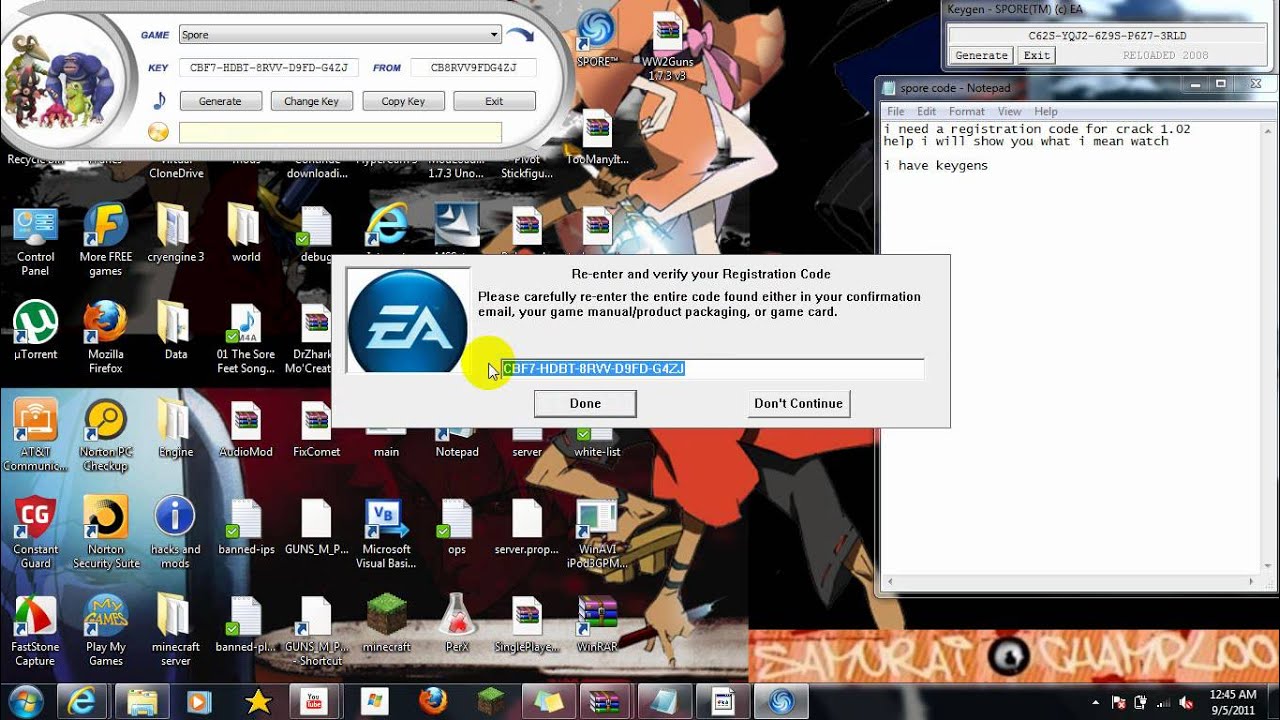Image resolution: width=1280 pixels, height=720 pixels.
Task: Open the hacks and mods icon
Action: tap(176, 534)
